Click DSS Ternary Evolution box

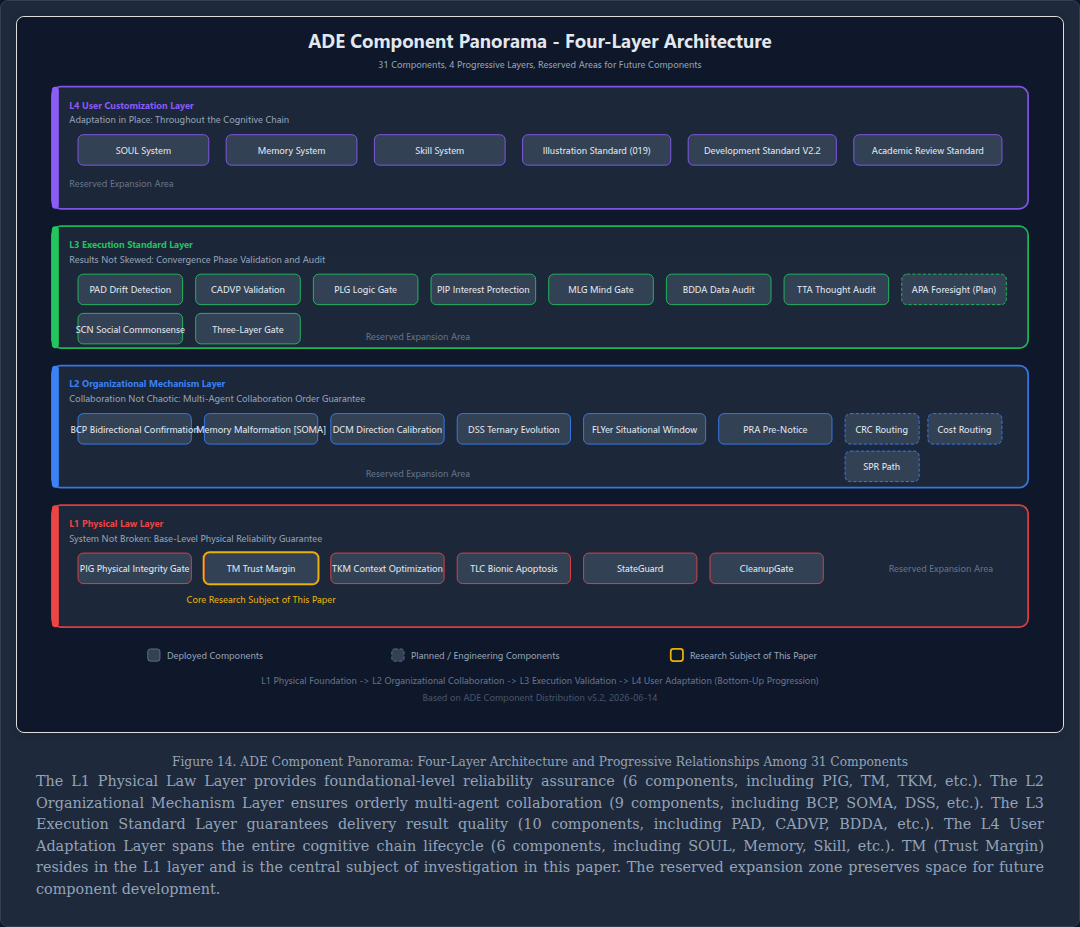514,429
